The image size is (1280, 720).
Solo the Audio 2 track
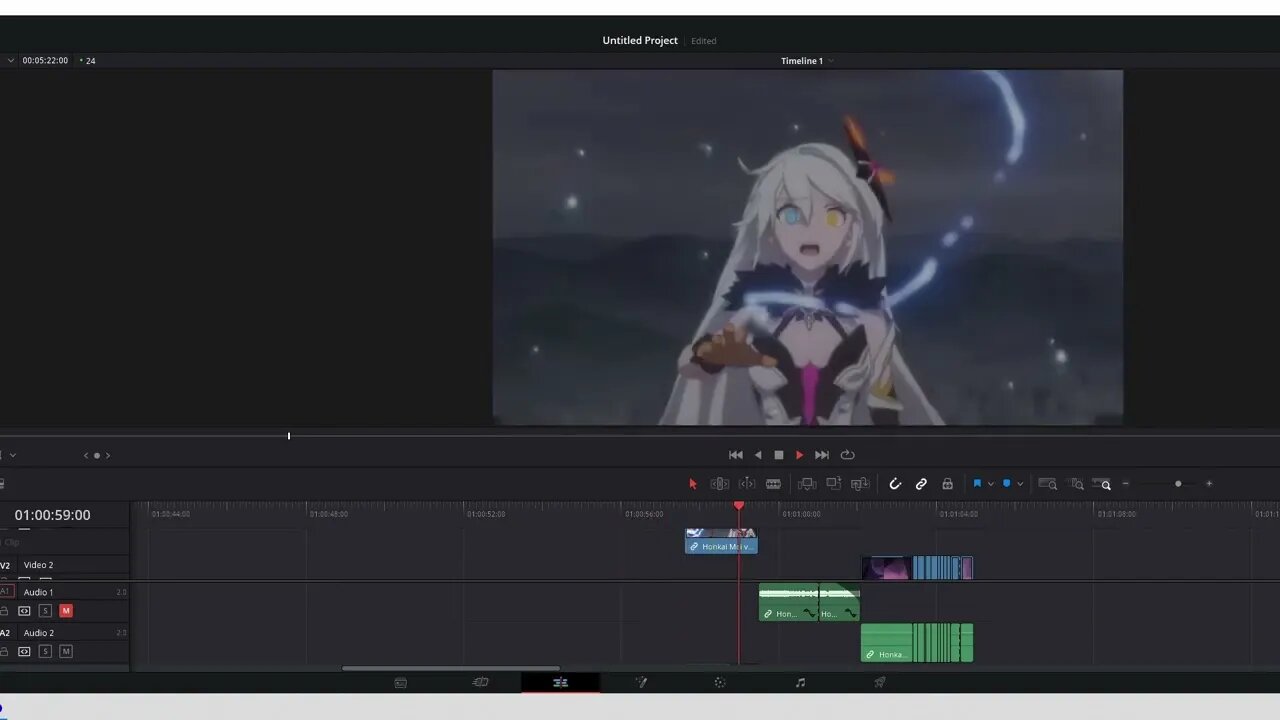click(x=45, y=652)
